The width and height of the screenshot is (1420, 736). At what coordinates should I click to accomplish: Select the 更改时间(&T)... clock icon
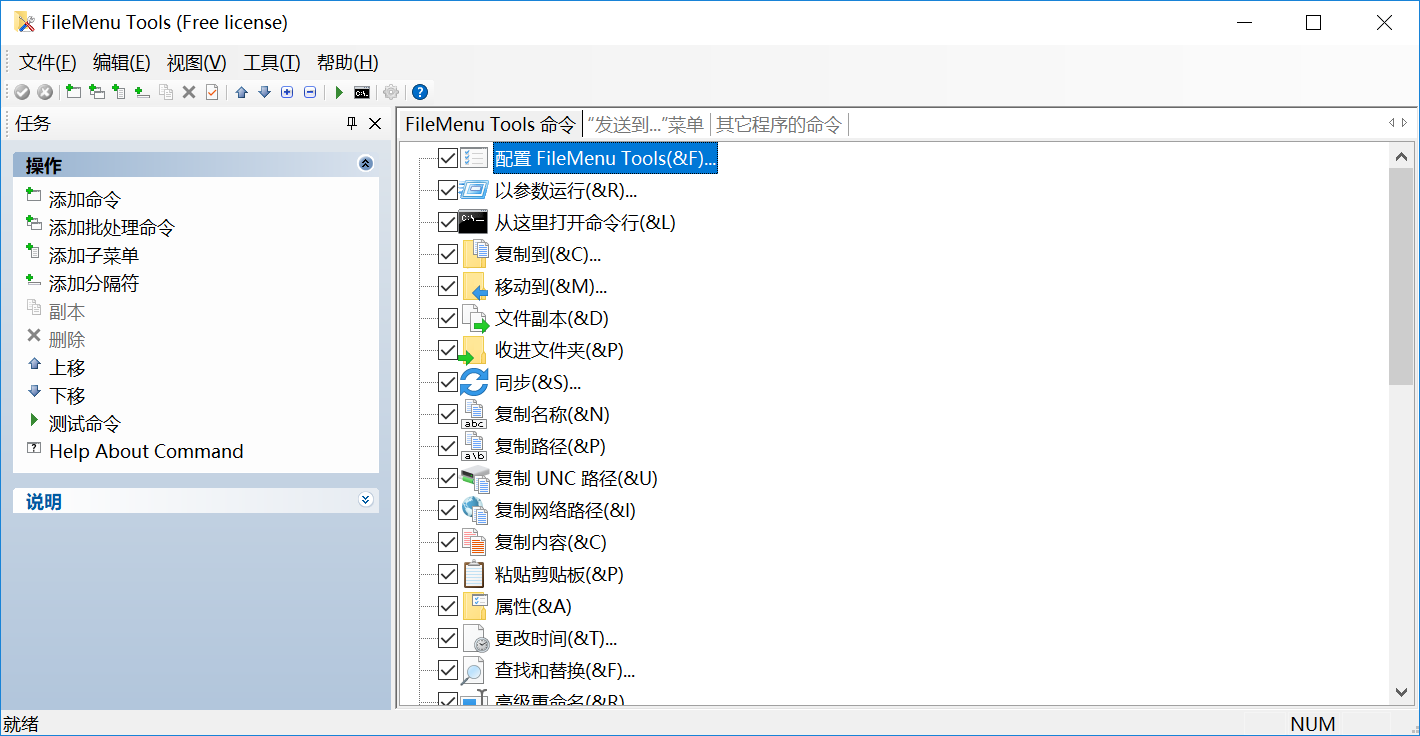[x=474, y=638]
